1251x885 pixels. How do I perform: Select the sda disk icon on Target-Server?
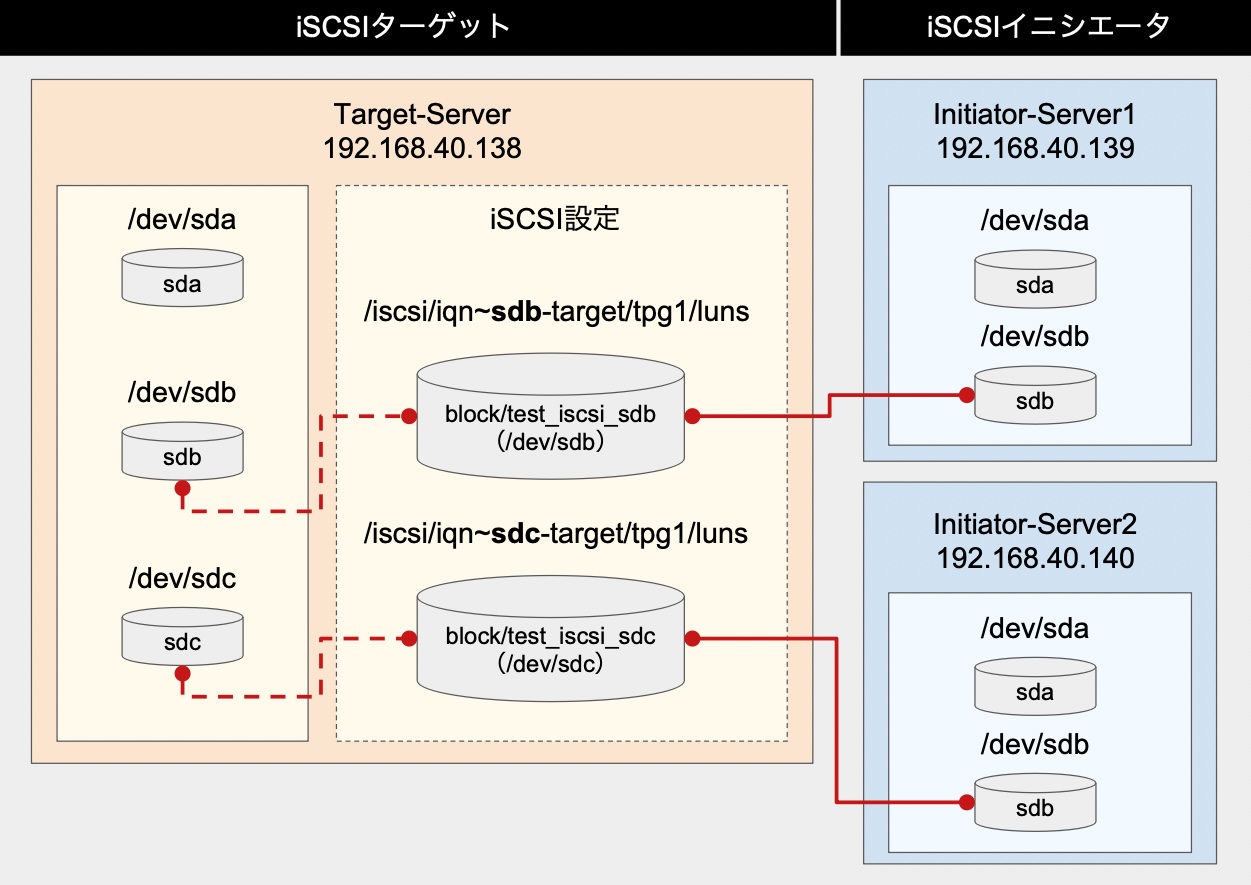point(181,278)
